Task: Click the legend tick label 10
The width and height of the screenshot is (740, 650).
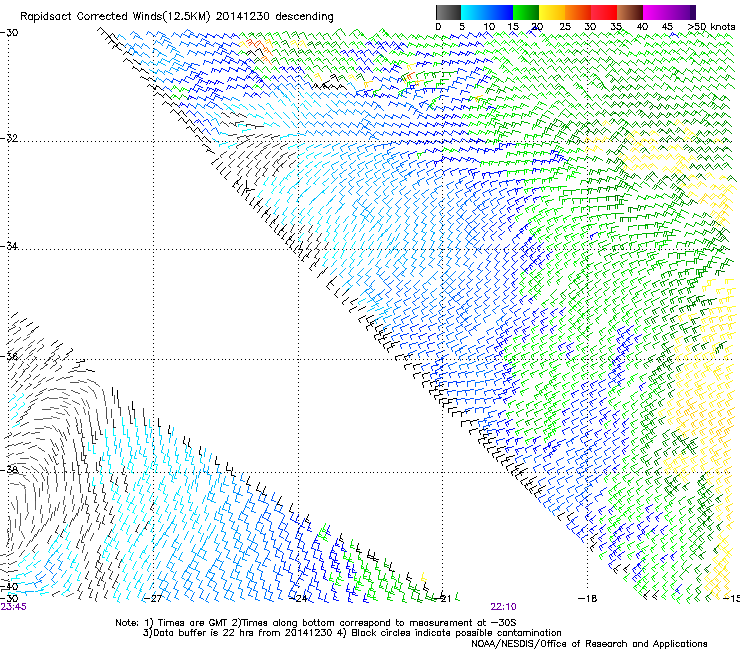Action: click(489, 27)
